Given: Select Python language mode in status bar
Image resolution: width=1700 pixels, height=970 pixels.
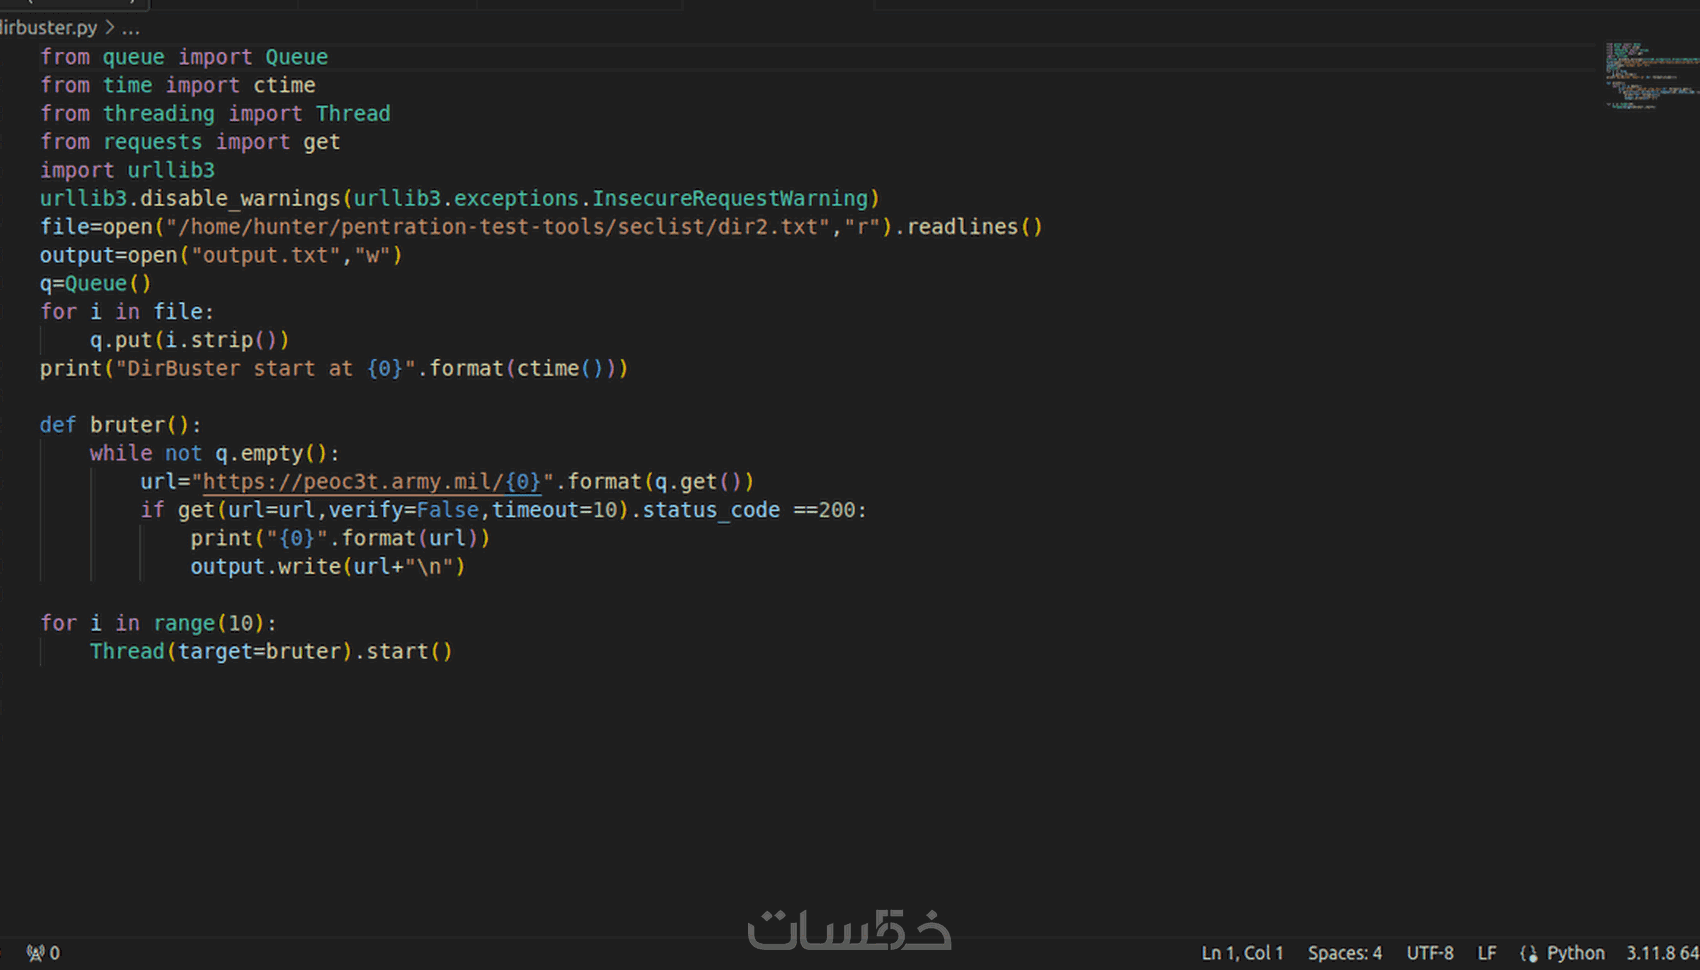Looking at the screenshot, I should coord(1575,953).
